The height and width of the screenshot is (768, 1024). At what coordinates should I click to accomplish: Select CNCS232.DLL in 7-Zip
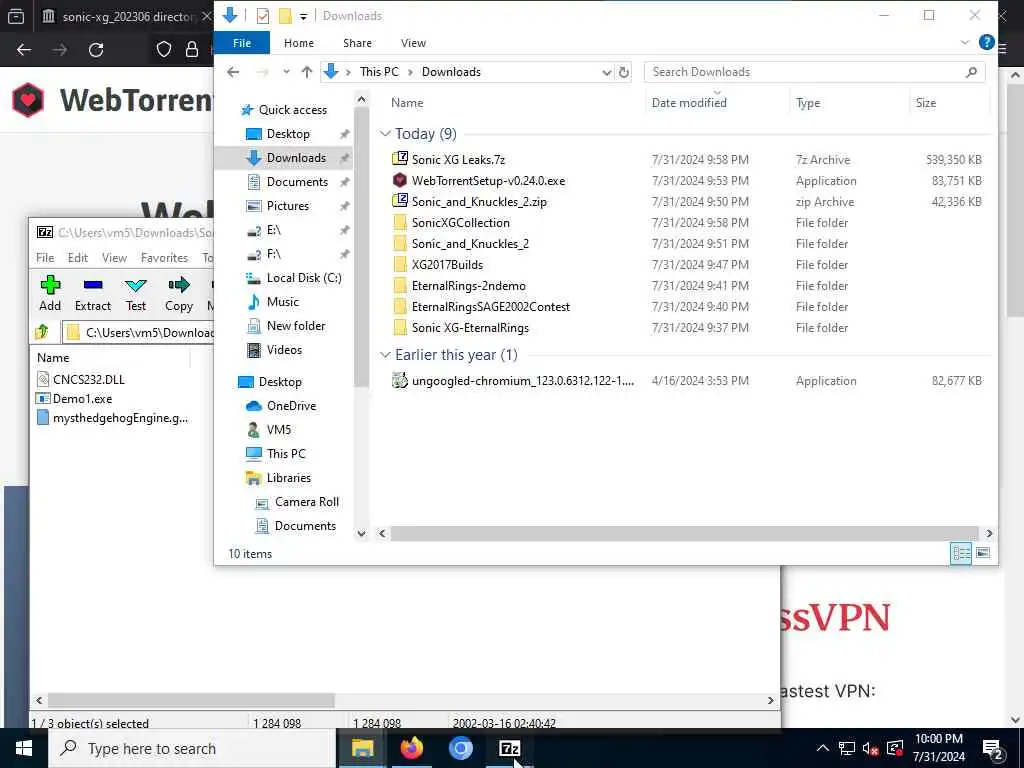tap(89, 379)
